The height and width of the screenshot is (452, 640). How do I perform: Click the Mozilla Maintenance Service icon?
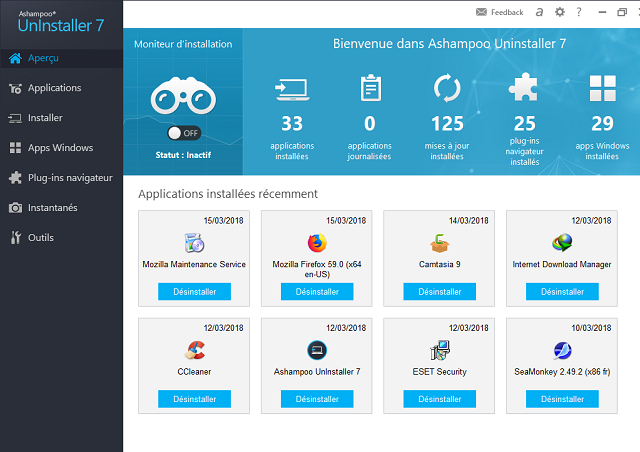click(x=194, y=243)
